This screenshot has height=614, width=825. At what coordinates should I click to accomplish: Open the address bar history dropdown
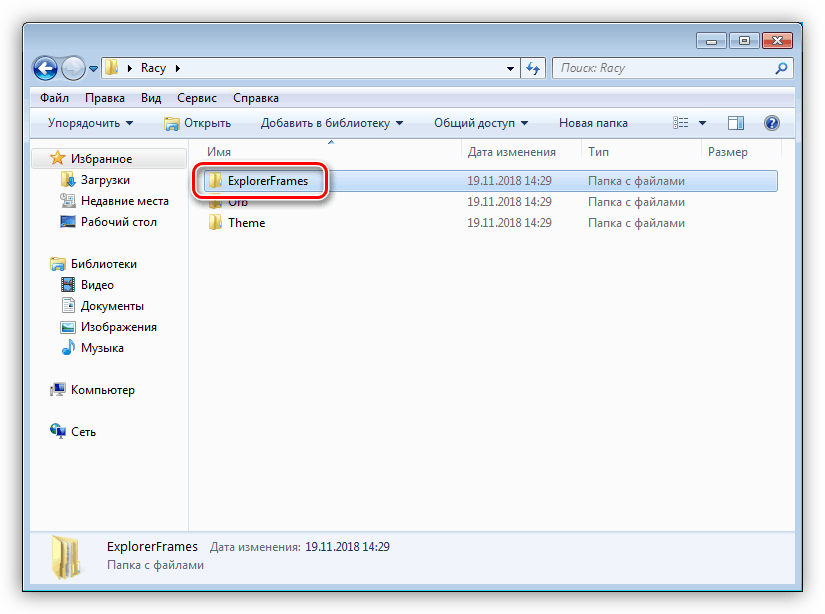(510, 69)
